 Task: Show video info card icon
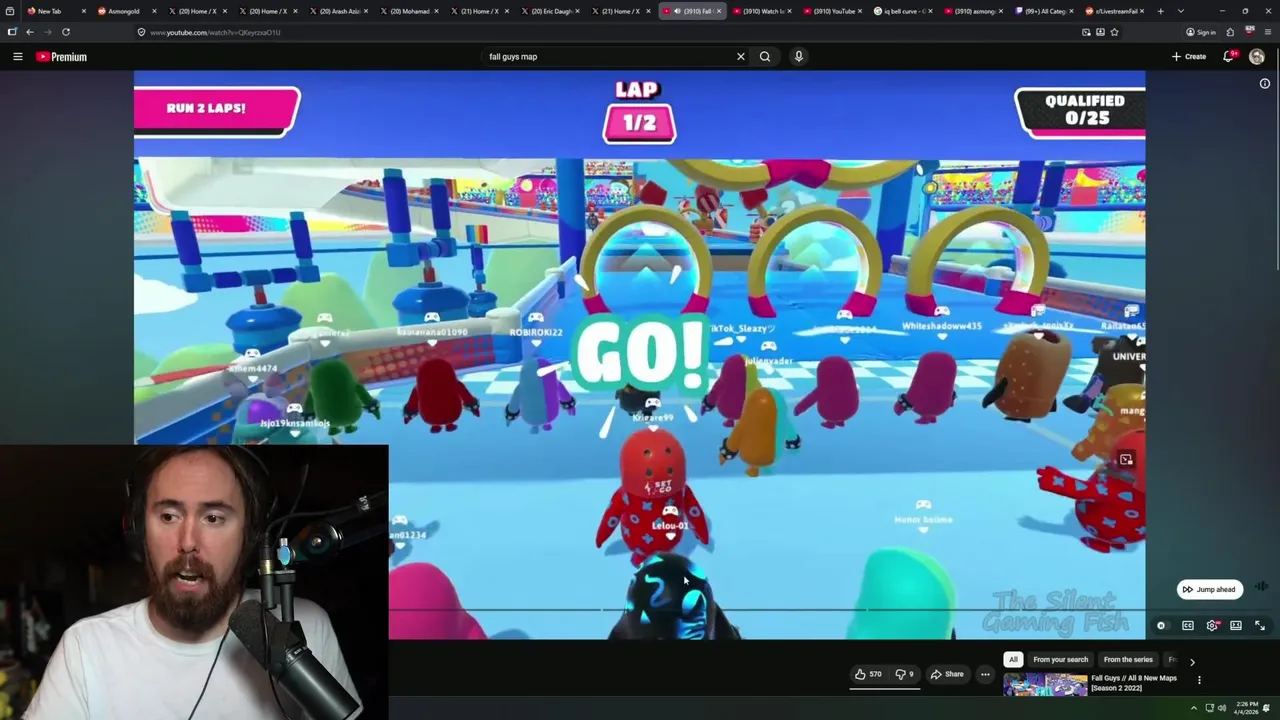coord(1264,84)
